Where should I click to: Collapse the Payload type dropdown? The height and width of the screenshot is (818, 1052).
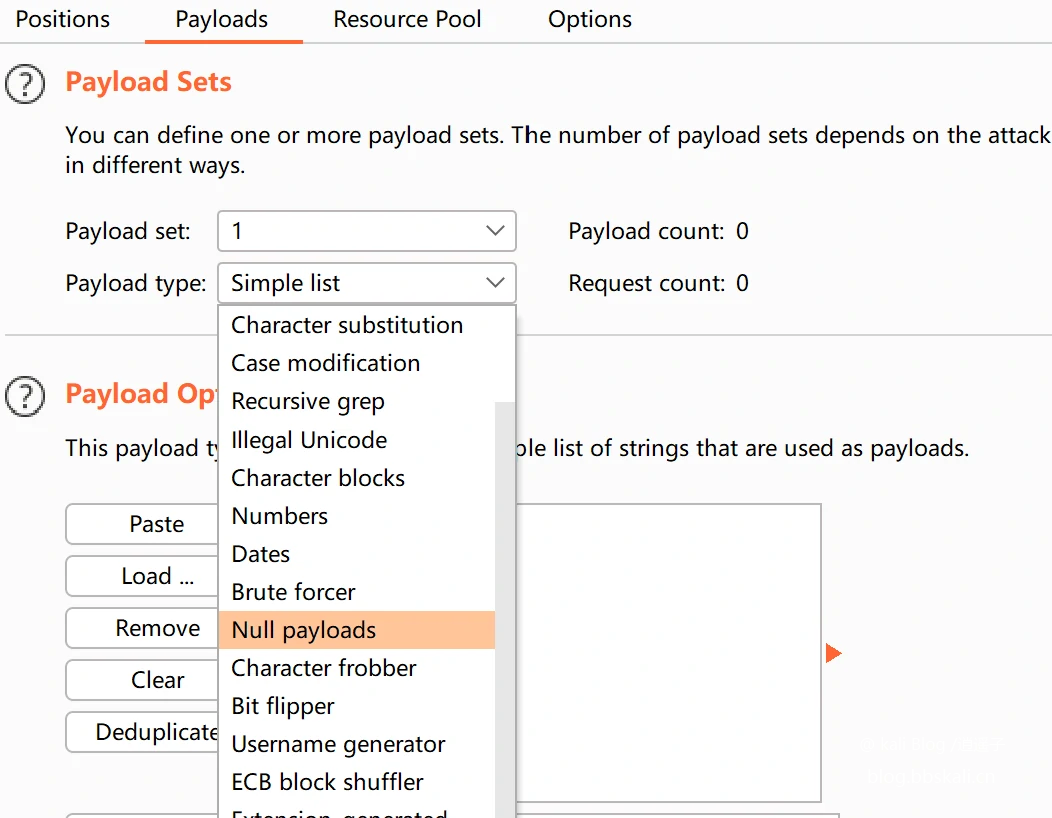366,283
